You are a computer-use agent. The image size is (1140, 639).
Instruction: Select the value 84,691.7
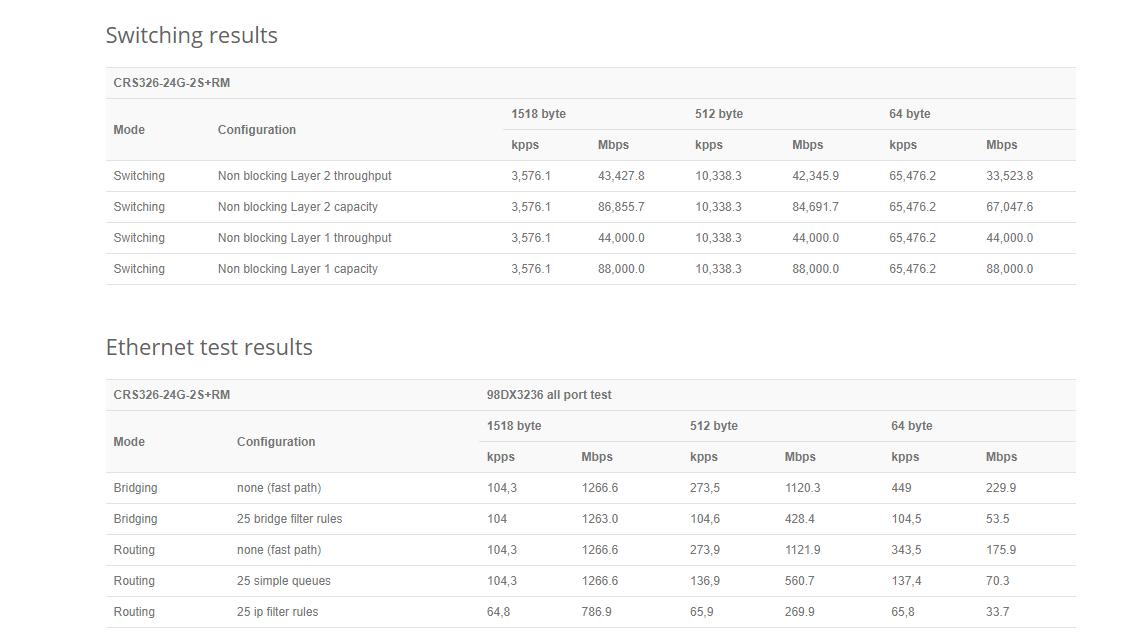pos(815,207)
